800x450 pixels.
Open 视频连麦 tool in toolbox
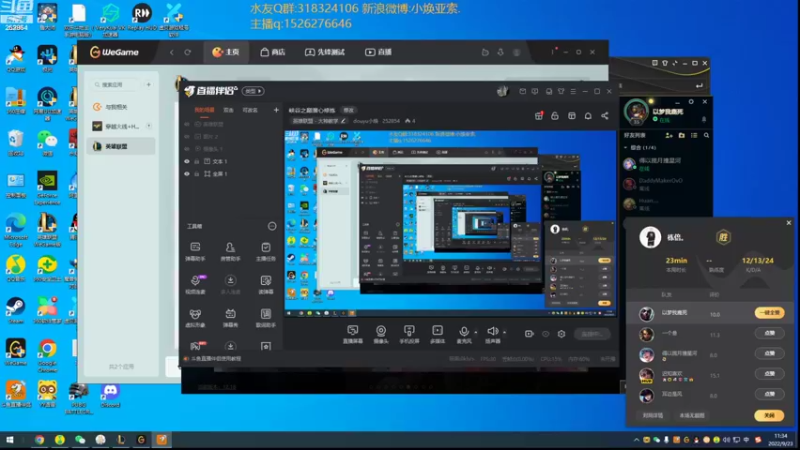pyautogui.click(x=195, y=285)
